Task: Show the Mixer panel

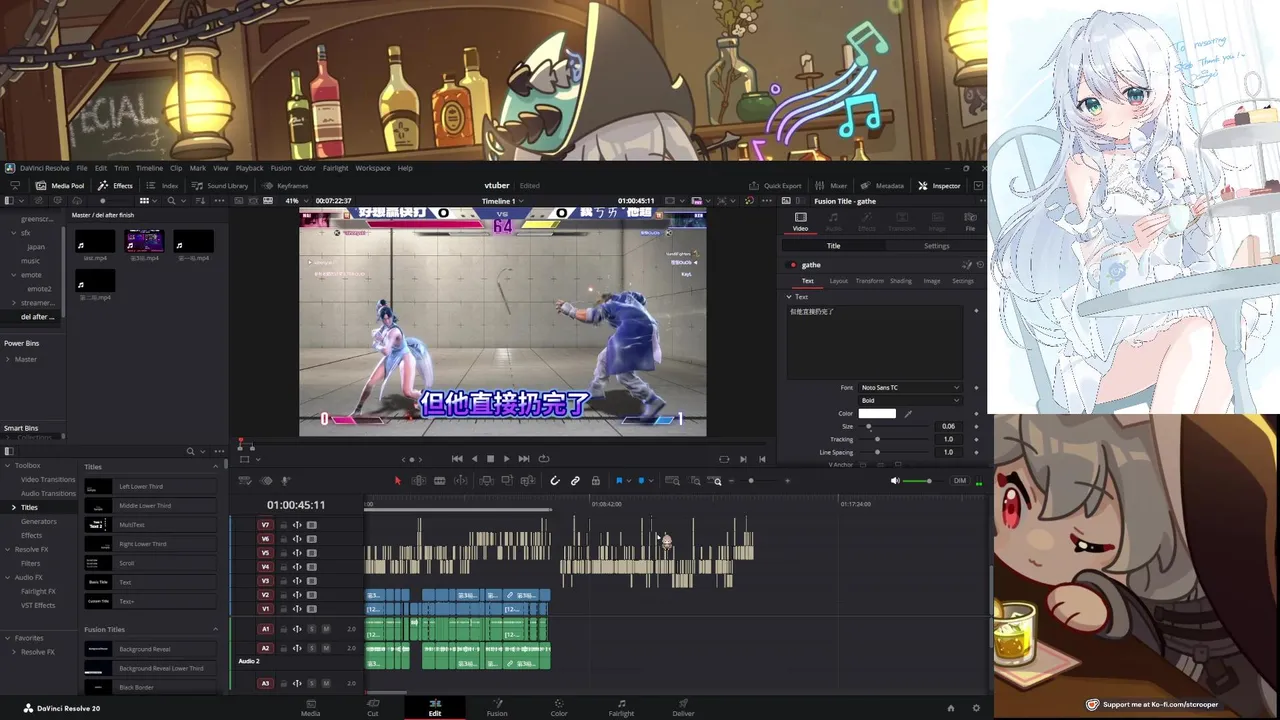Action: (x=832, y=185)
